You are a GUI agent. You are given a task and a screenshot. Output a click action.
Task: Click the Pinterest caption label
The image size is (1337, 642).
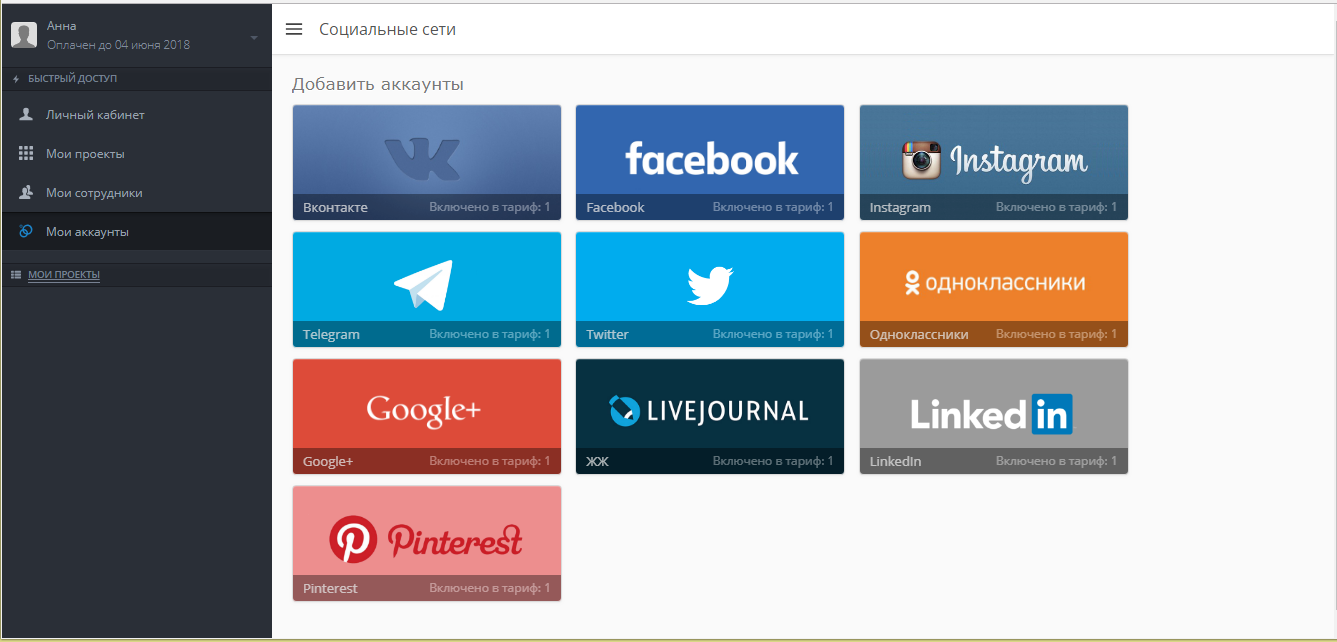[x=330, y=588]
